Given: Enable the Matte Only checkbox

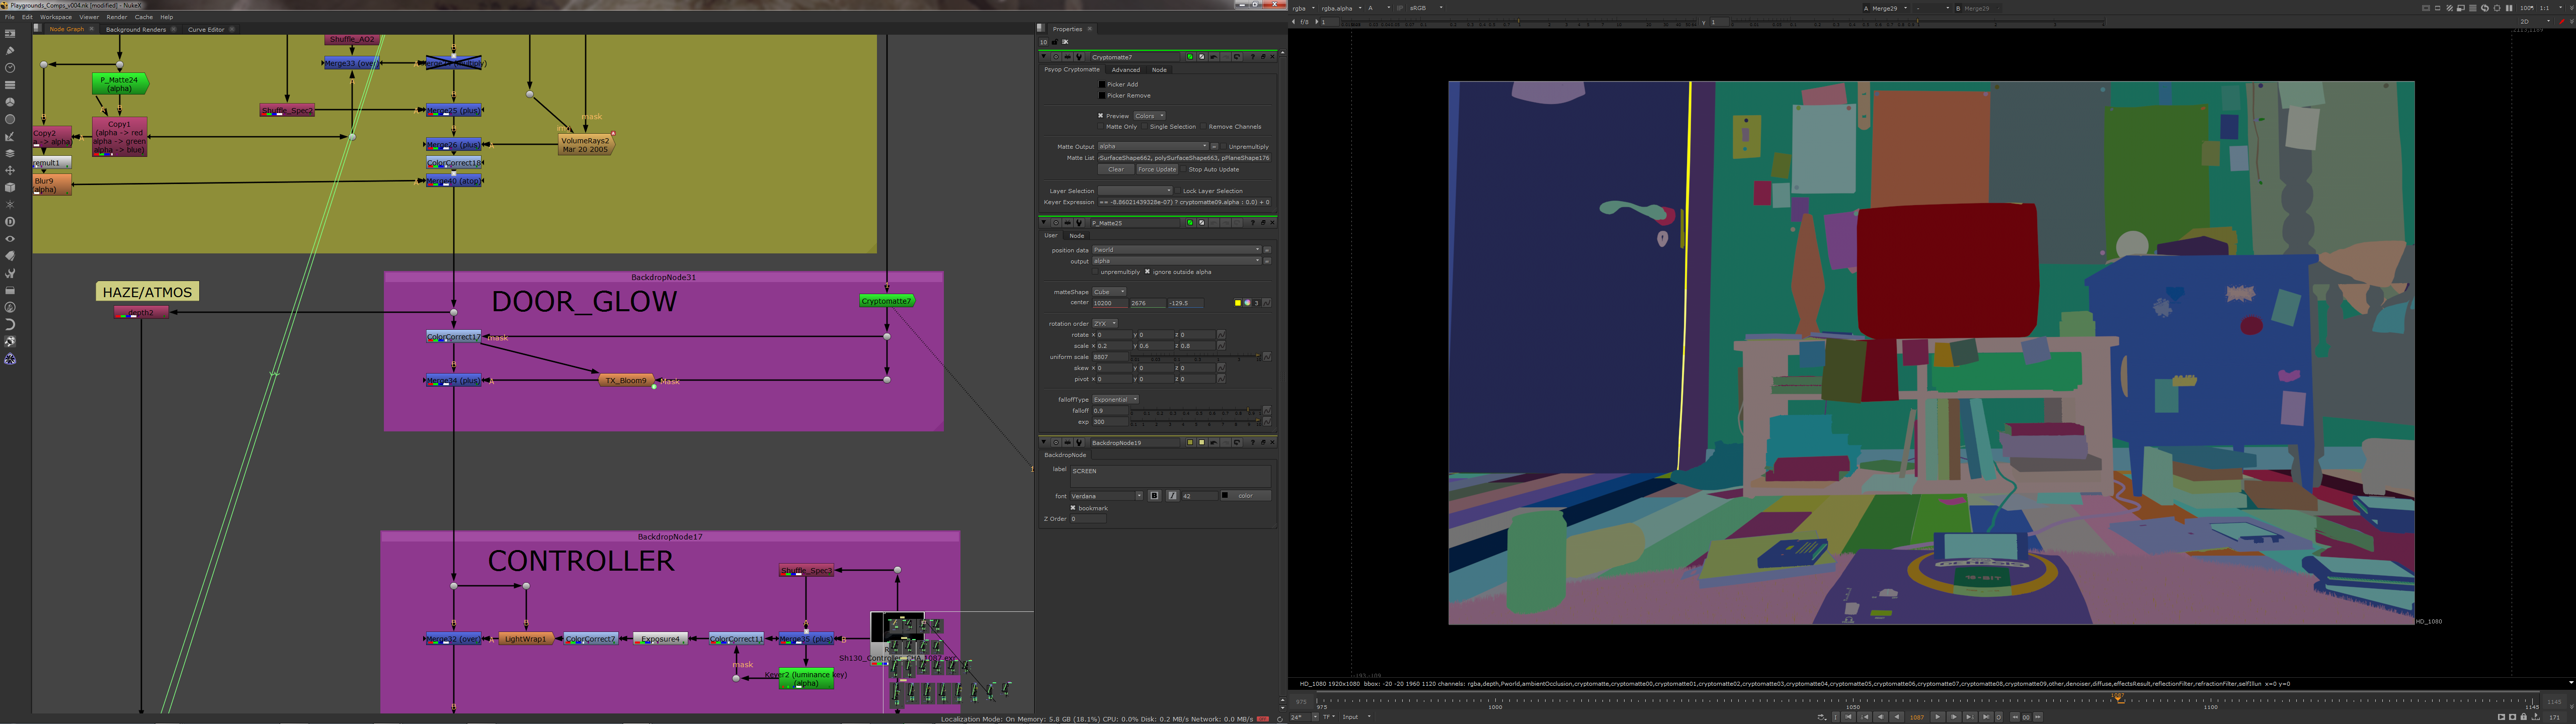Looking at the screenshot, I should pos(1102,127).
